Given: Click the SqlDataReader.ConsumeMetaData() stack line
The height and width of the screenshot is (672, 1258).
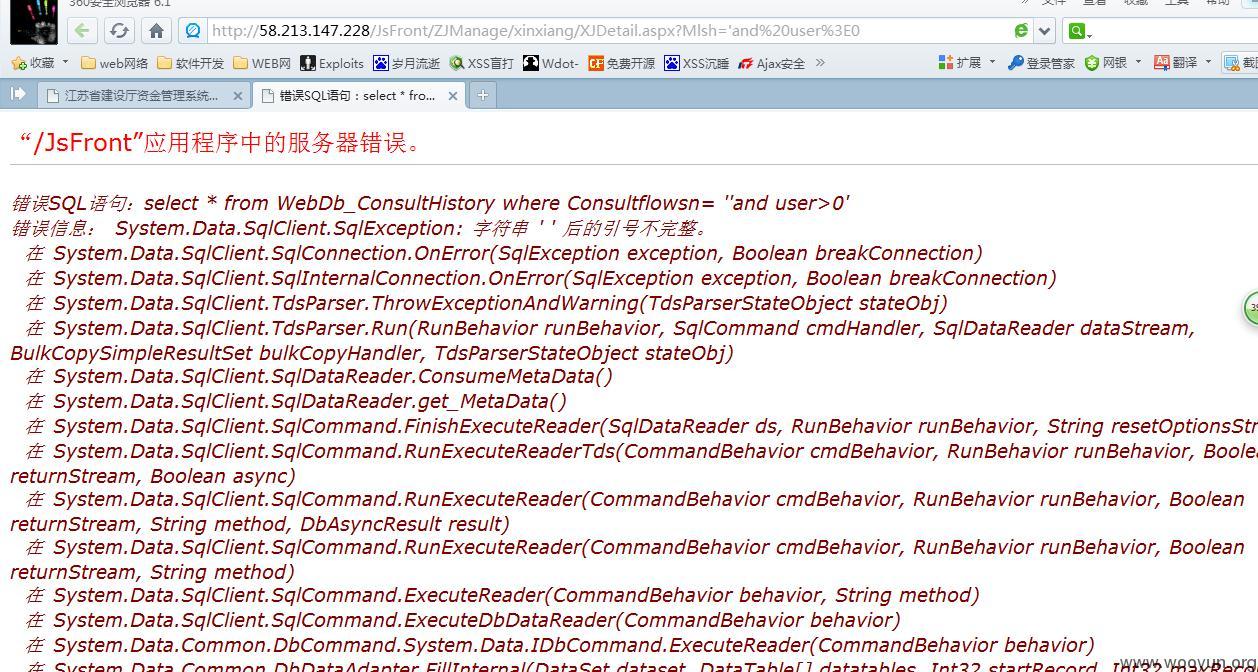Looking at the screenshot, I should tap(319, 376).
